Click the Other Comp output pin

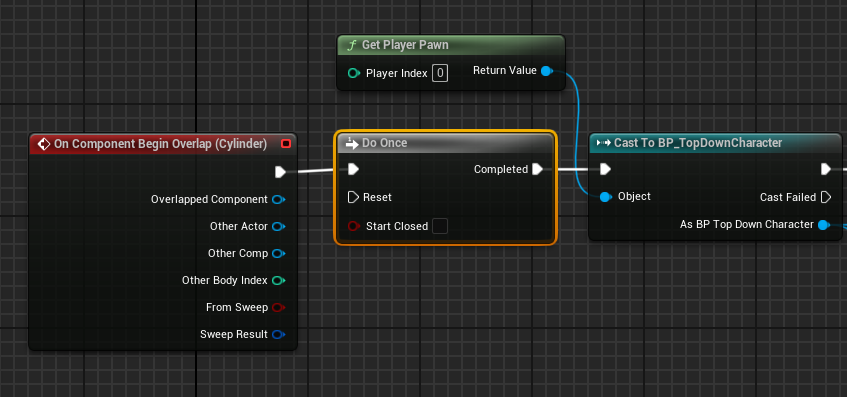(x=278, y=253)
